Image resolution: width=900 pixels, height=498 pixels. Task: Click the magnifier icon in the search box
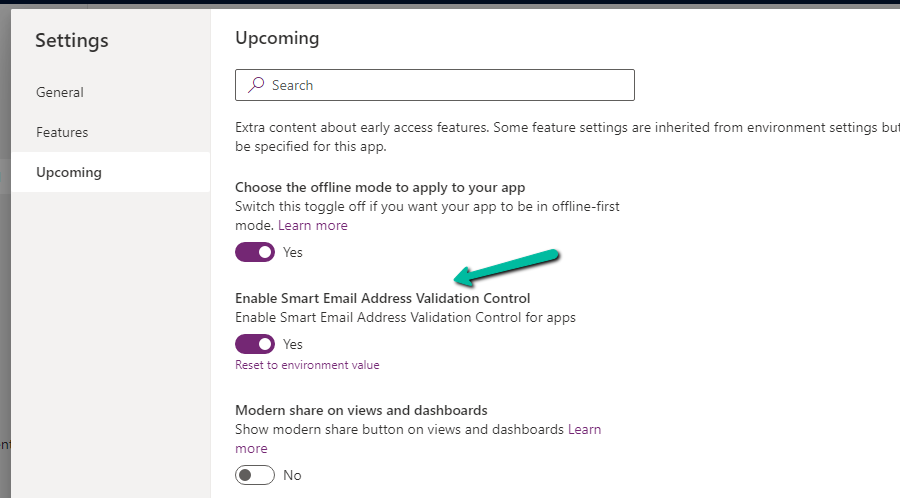(x=256, y=85)
